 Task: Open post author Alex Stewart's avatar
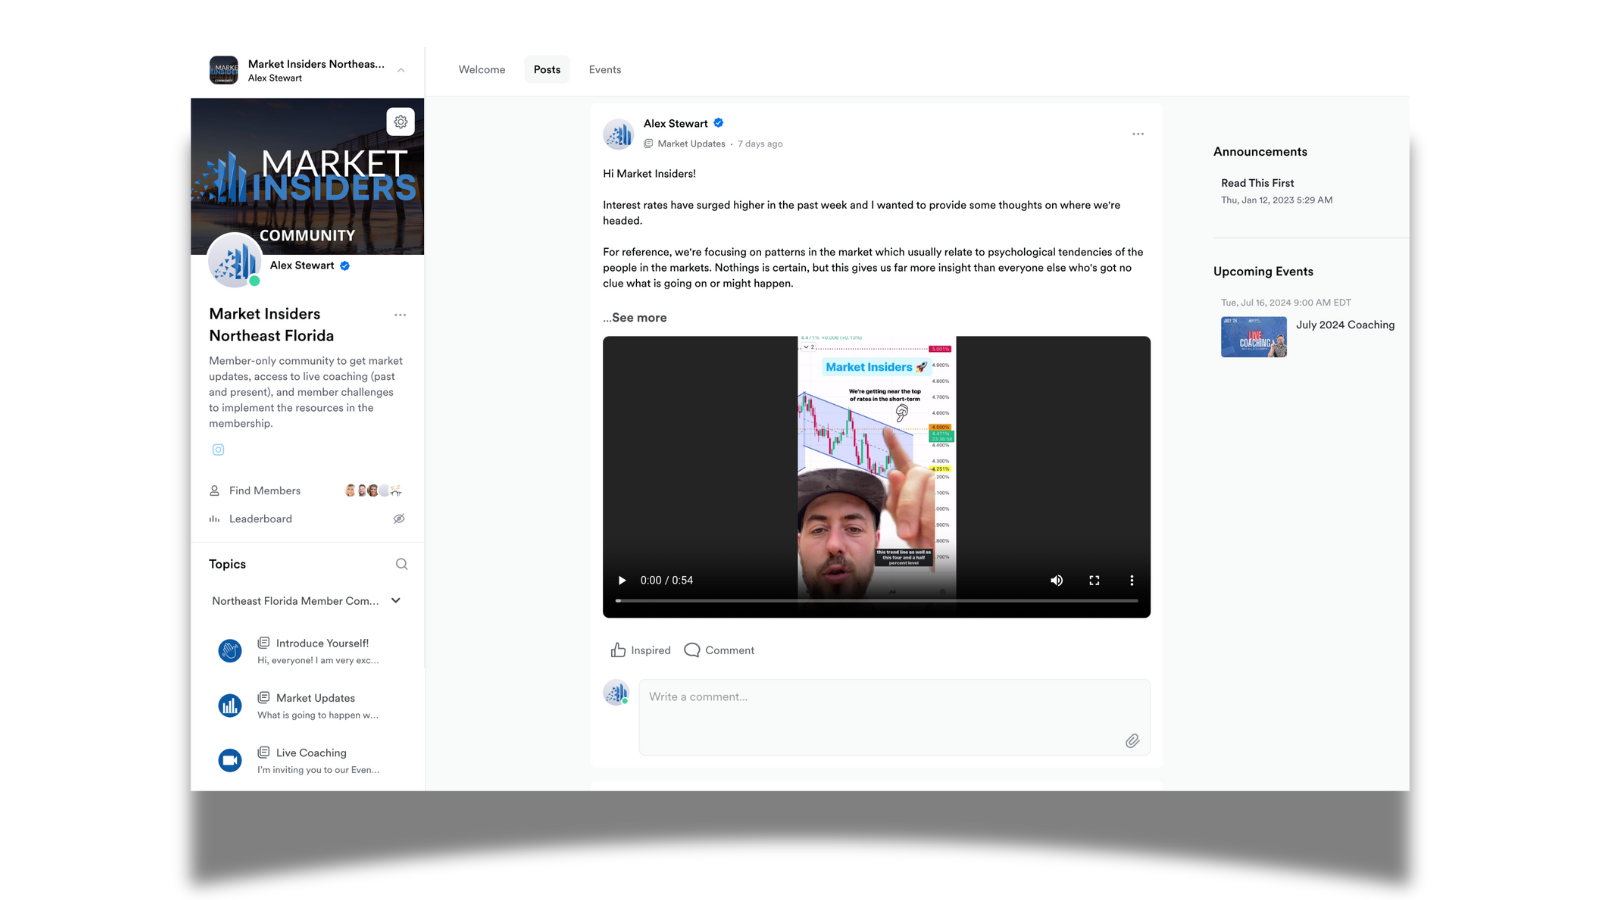619,134
